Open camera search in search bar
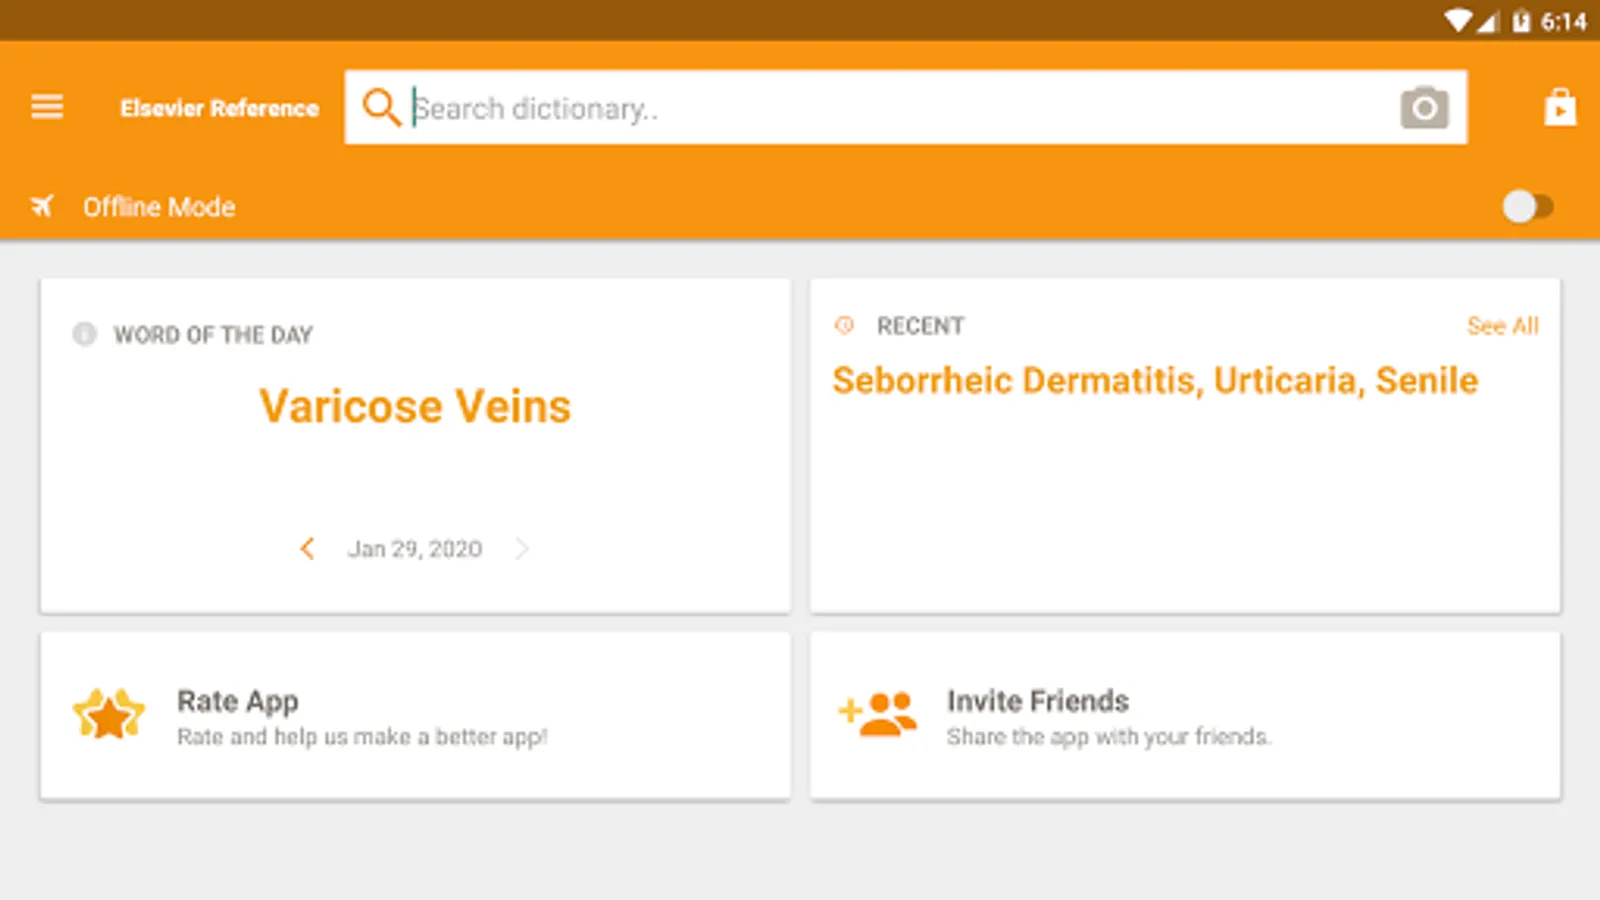1600x900 pixels. point(1424,107)
